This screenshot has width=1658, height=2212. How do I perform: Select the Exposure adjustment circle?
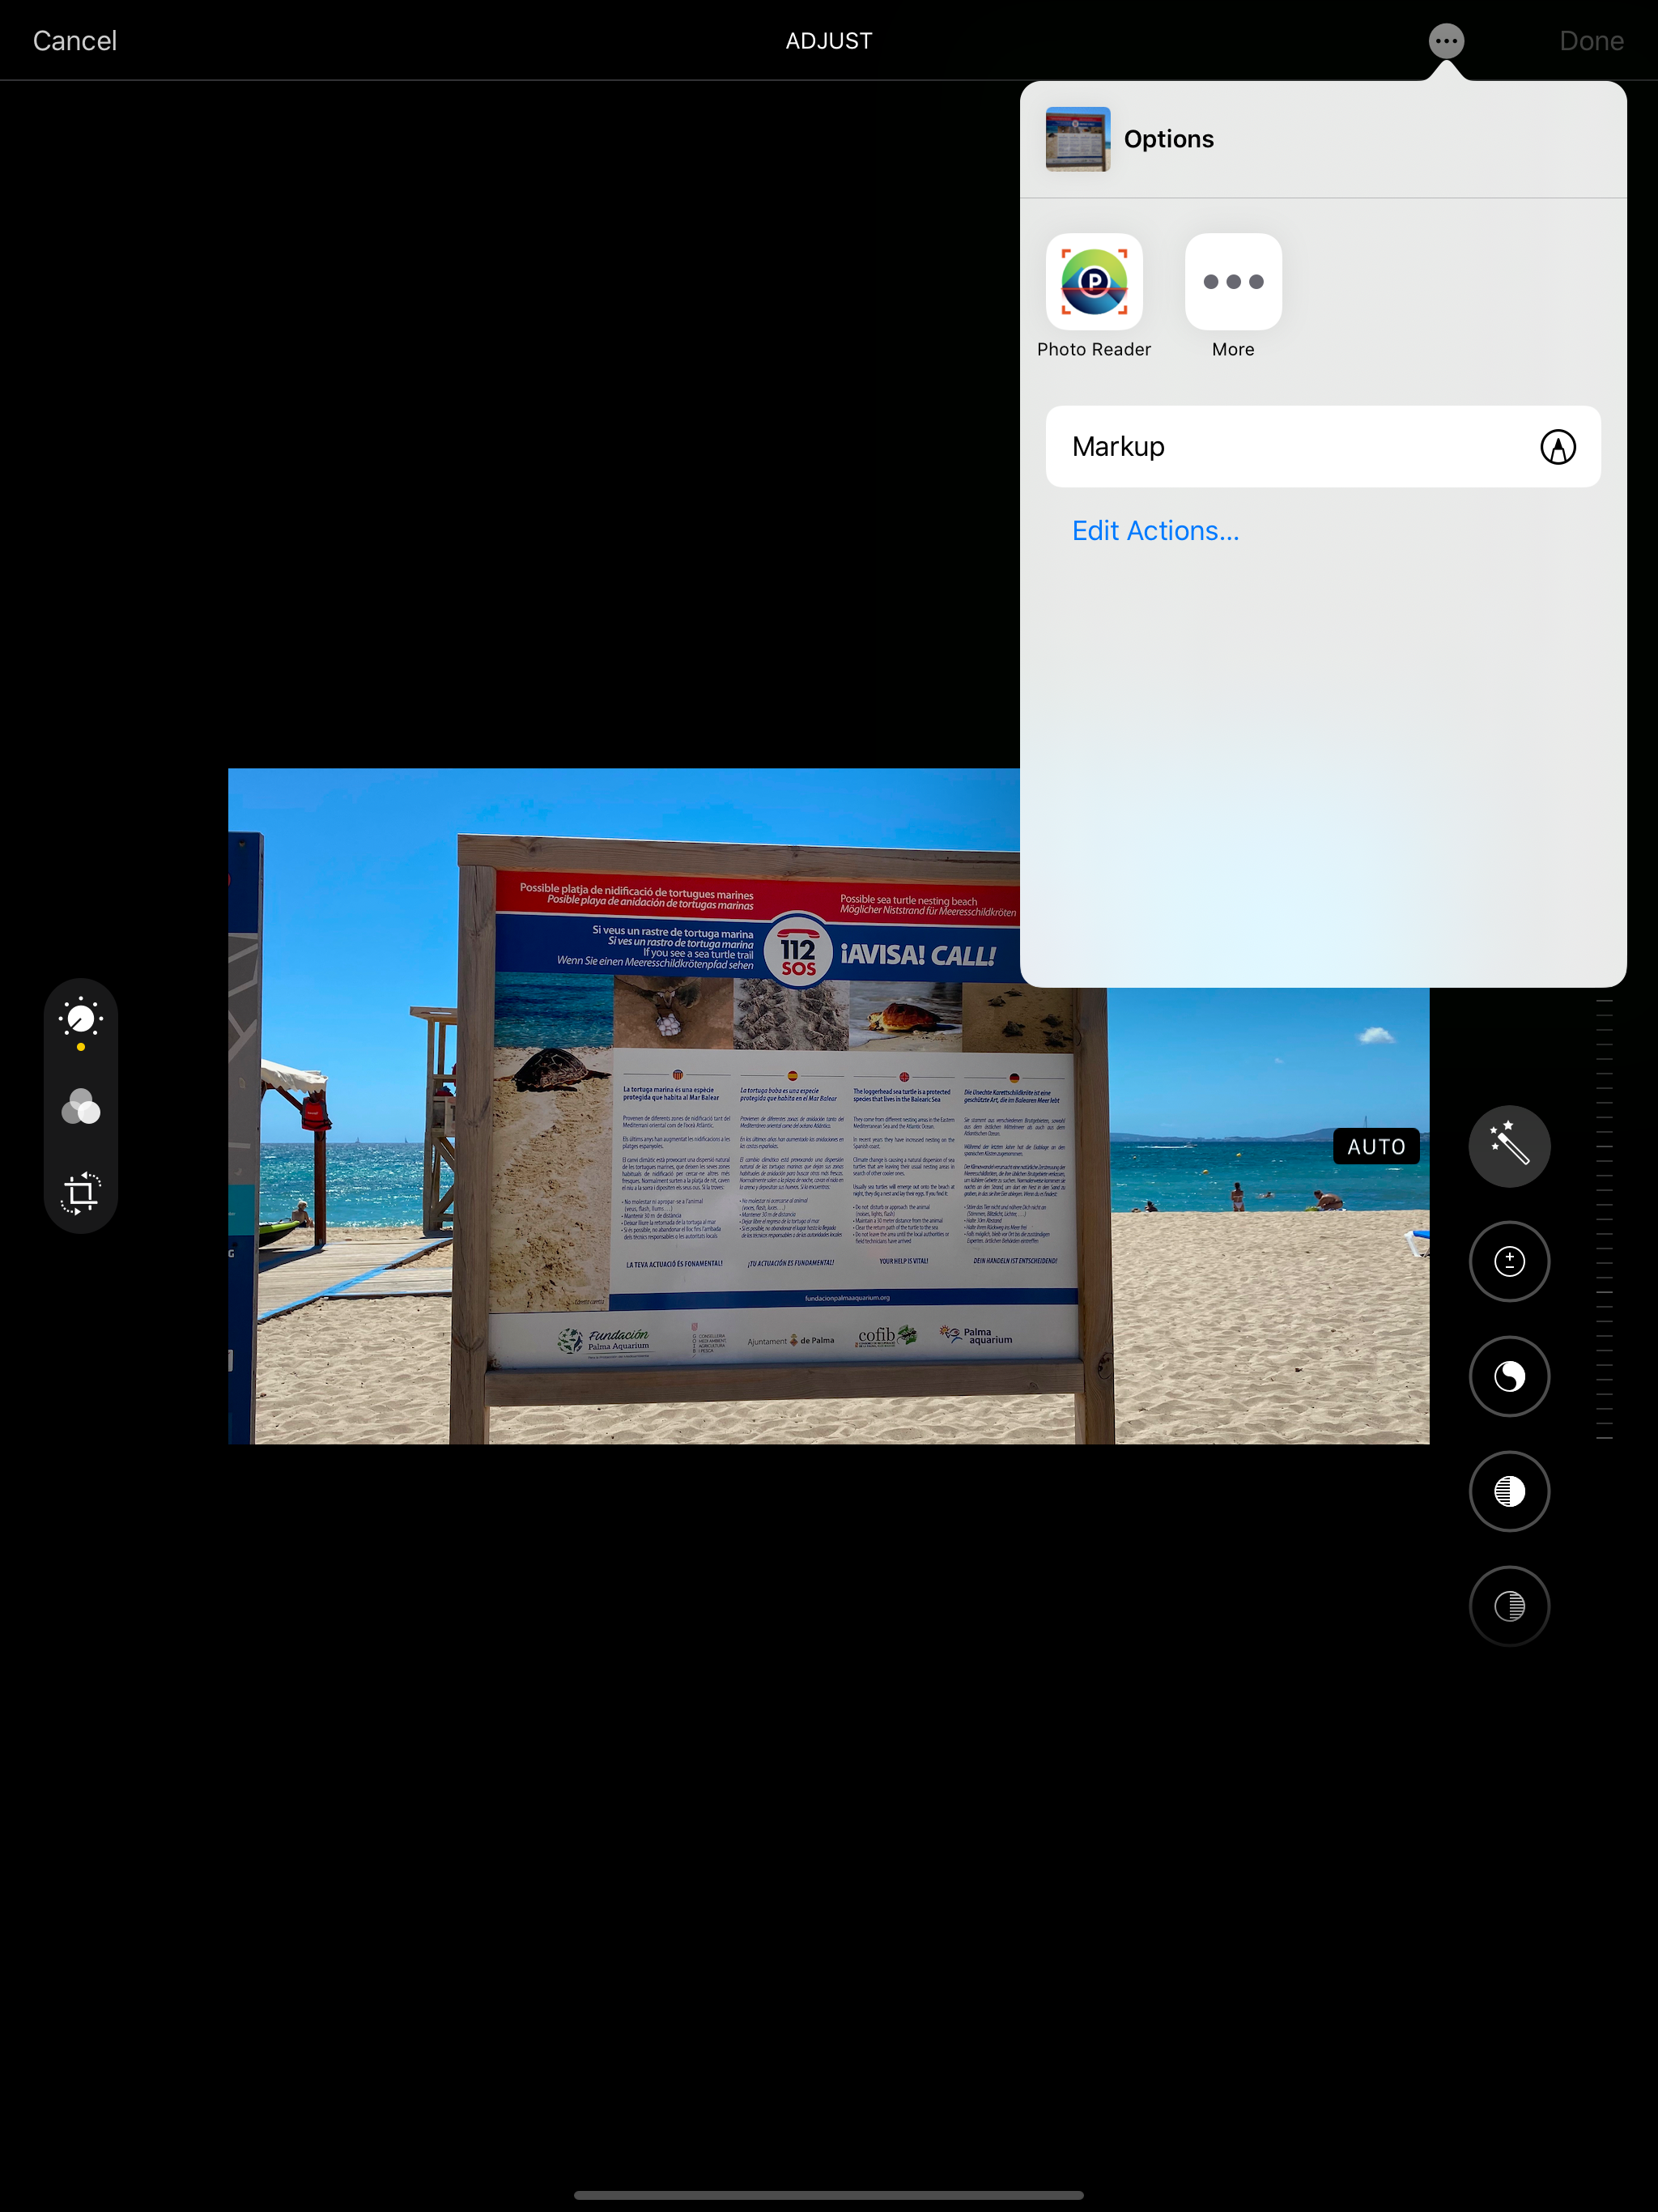pyautogui.click(x=1508, y=1261)
